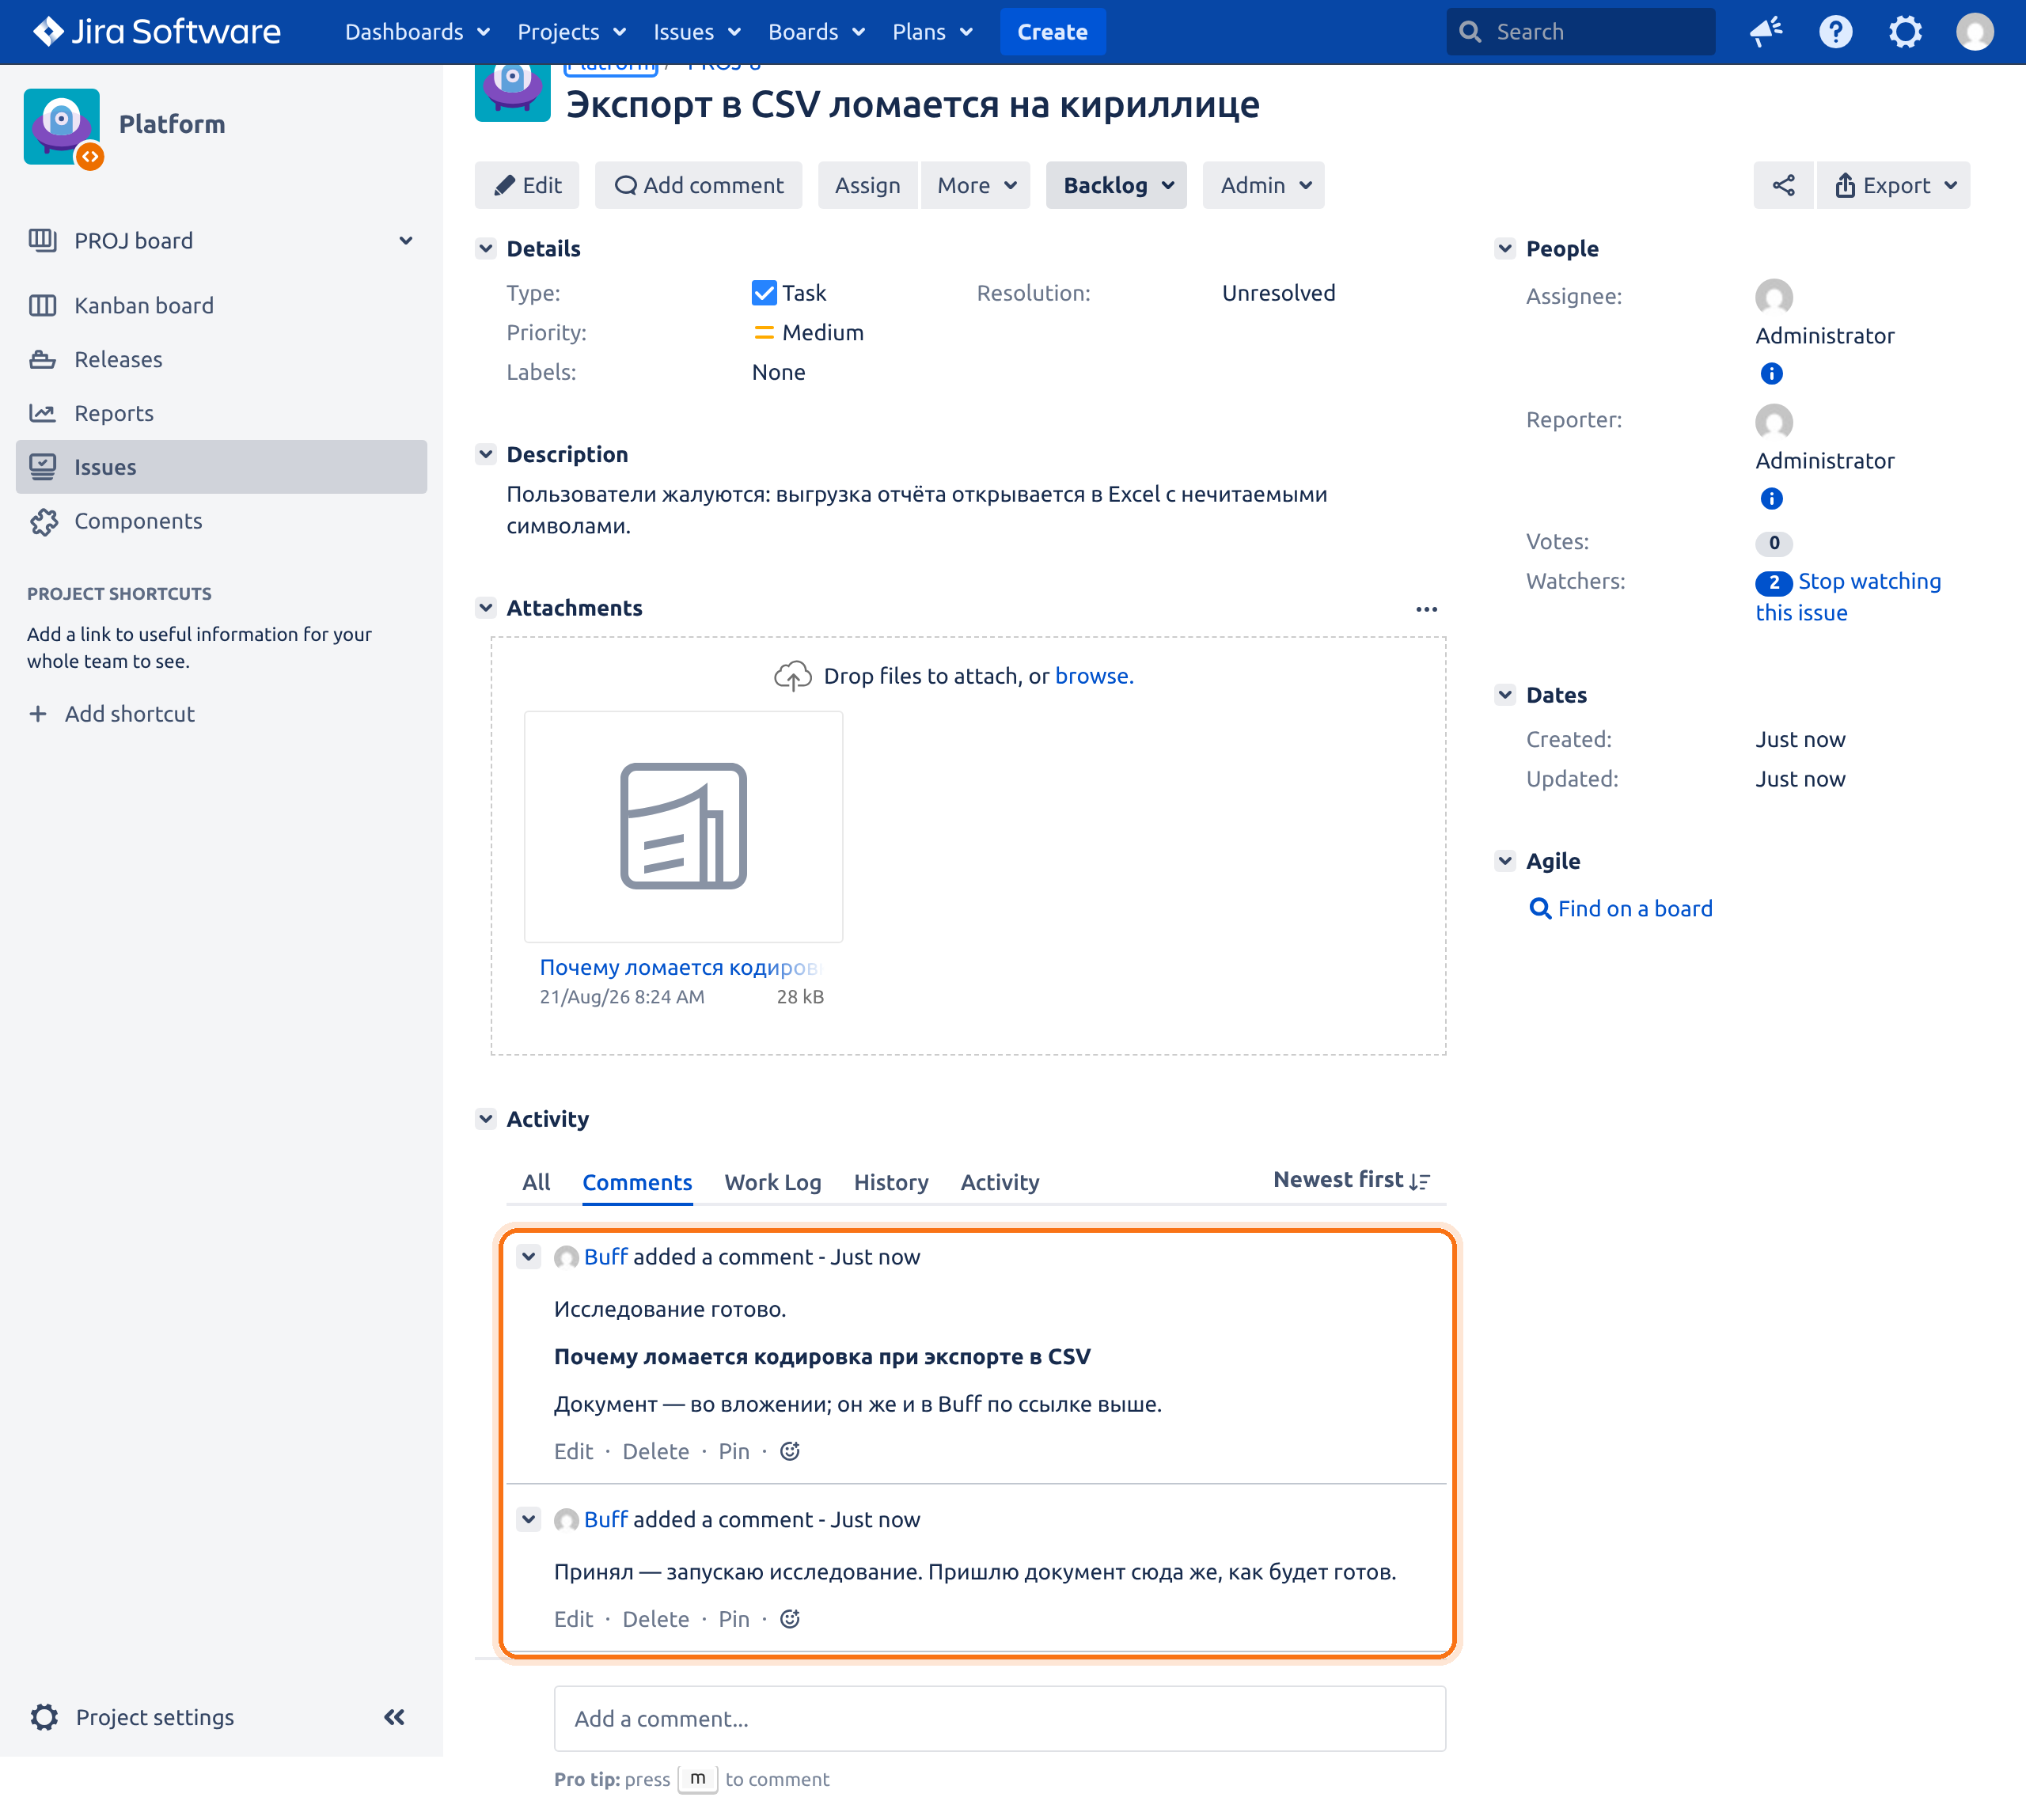Open the Help question mark icon
This screenshot has width=2026, height=1820.
[x=1835, y=32]
